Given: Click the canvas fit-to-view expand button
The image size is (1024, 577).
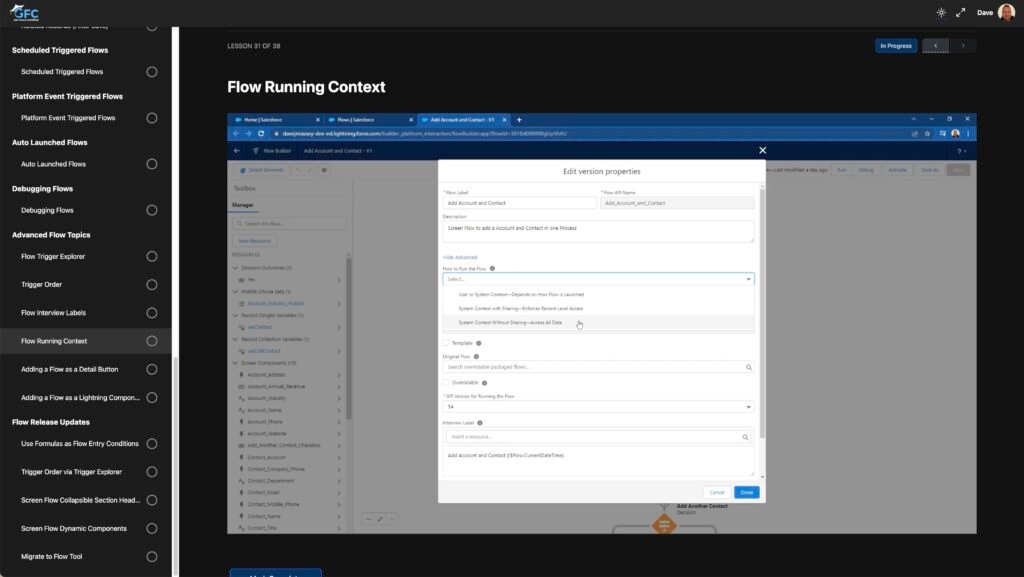Looking at the screenshot, I should click(x=380, y=520).
